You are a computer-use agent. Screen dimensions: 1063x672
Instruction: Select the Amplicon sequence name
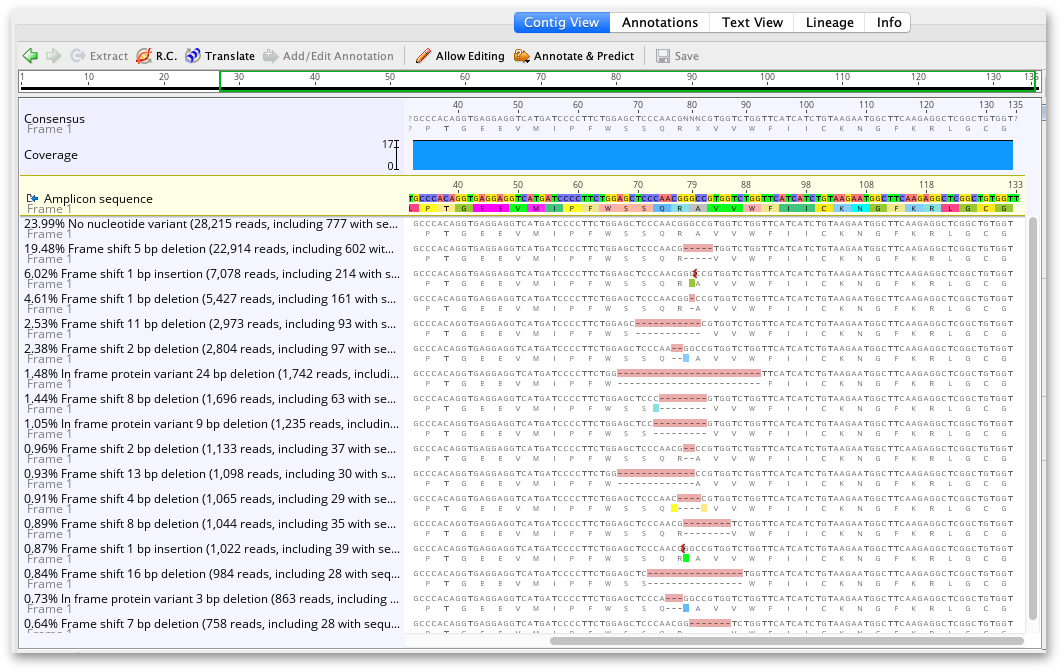click(98, 199)
